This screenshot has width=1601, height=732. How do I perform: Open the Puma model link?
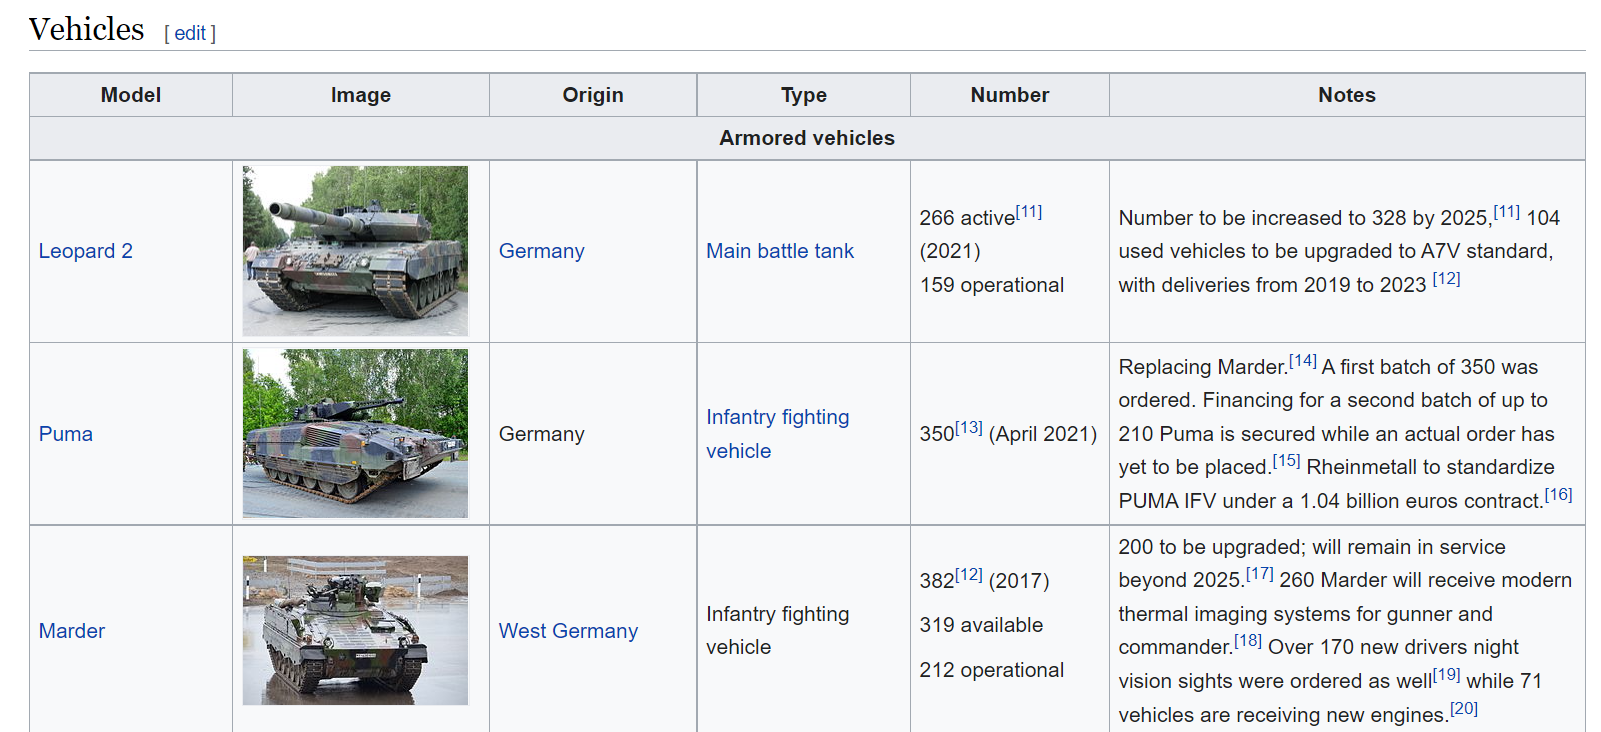tap(66, 434)
